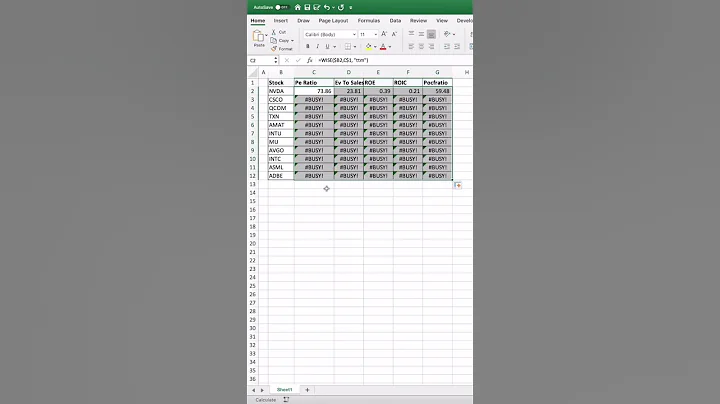720x404 pixels.
Task: Click the save-and-edit icon beside Save
Action: coord(316,7)
